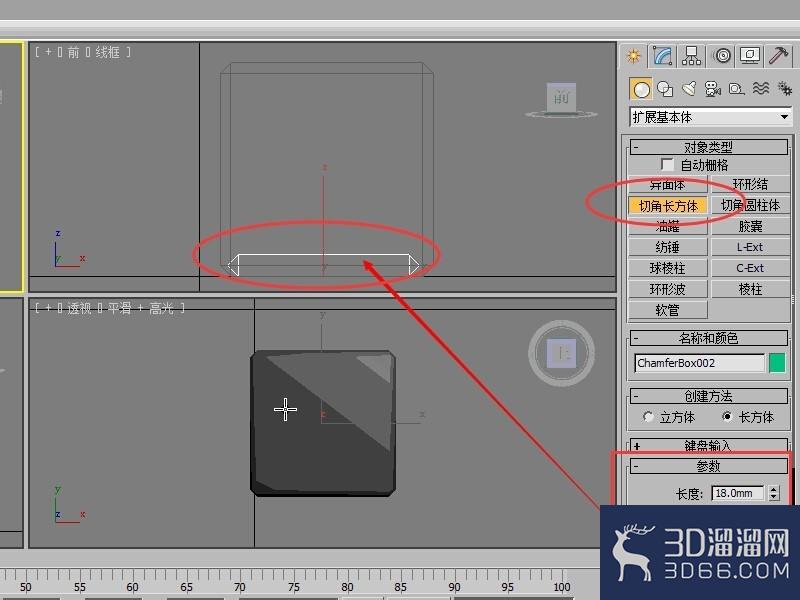Open the Utilities hammer tab
The width and height of the screenshot is (800, 600).
(778, 56)
